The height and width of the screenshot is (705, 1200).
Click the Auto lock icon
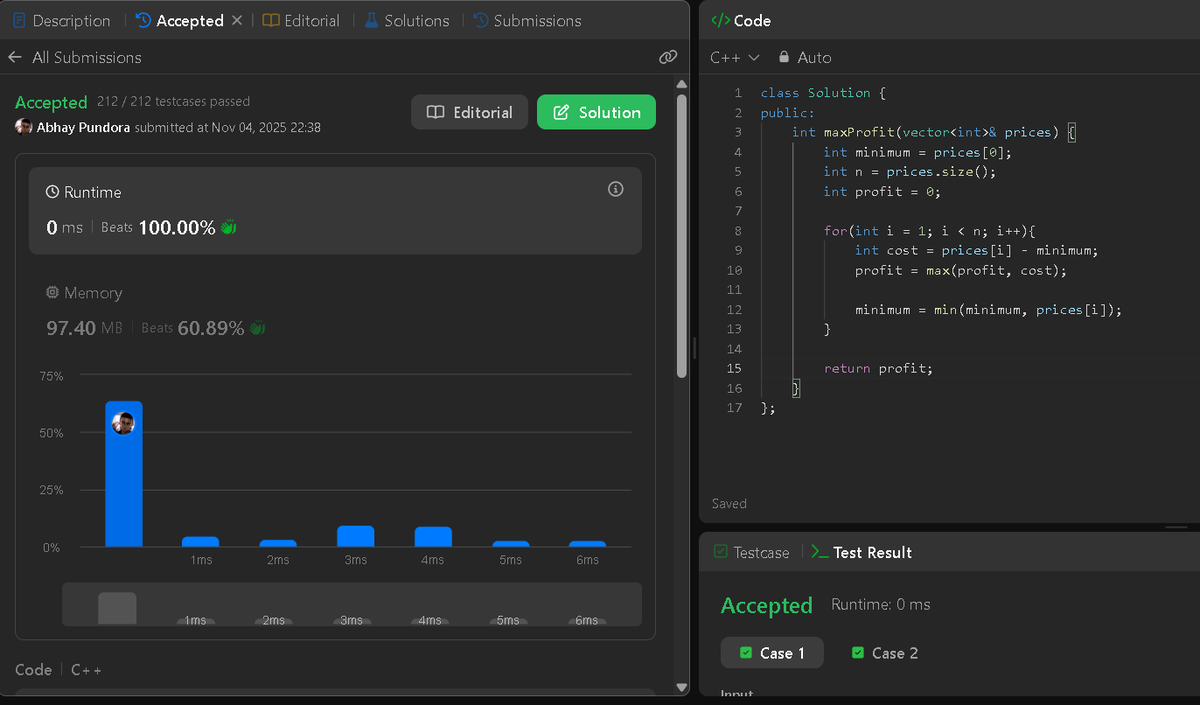[x=784, y=58]
